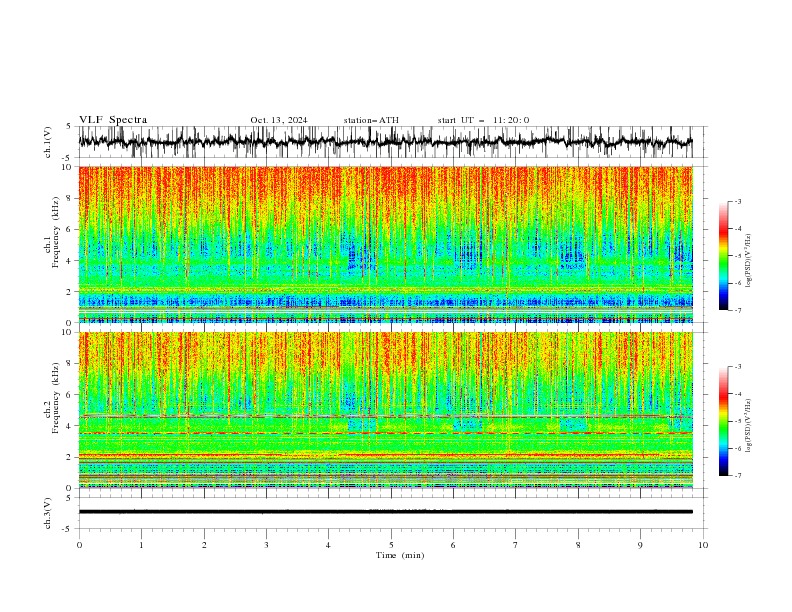
Task: Click the upper PSD color scale bar
Action: coord(723,256)
